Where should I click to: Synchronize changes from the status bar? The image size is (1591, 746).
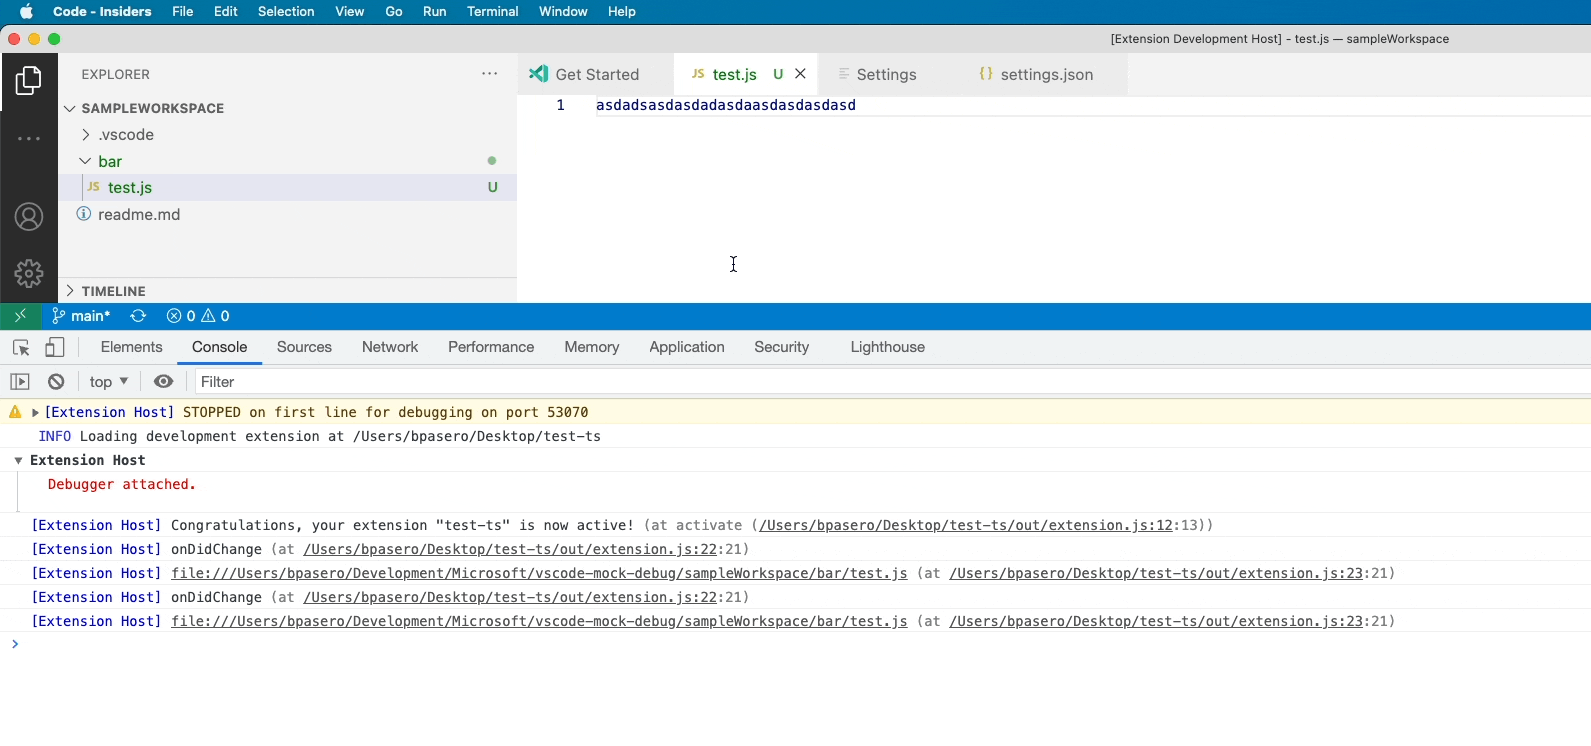pos(138,316)
